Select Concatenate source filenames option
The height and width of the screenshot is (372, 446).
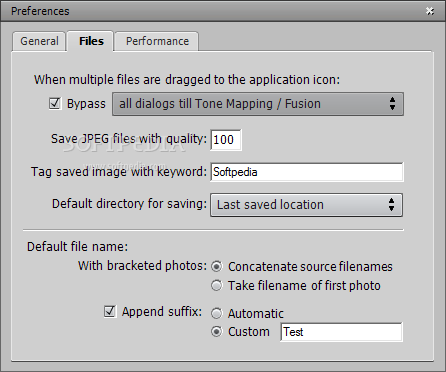tap(217, 266)
